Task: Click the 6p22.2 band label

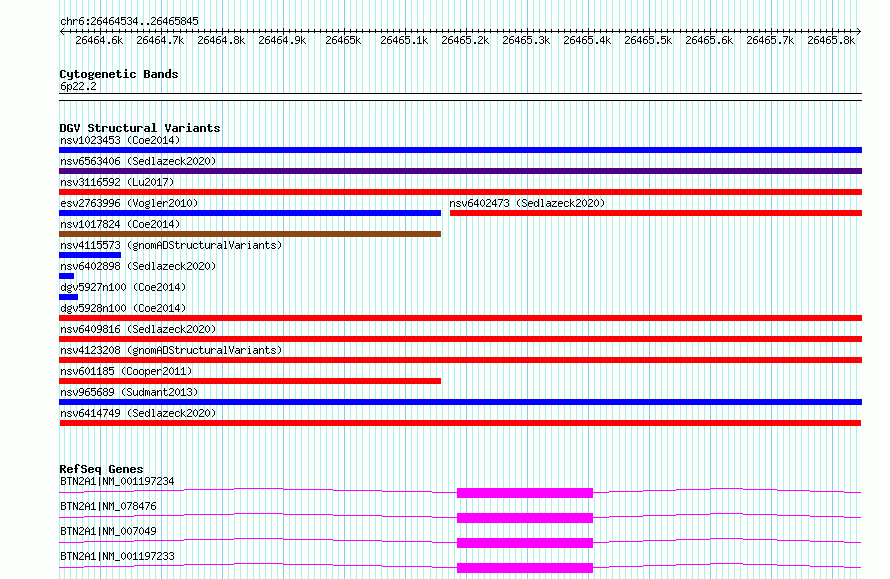Action: coord(78,86)
